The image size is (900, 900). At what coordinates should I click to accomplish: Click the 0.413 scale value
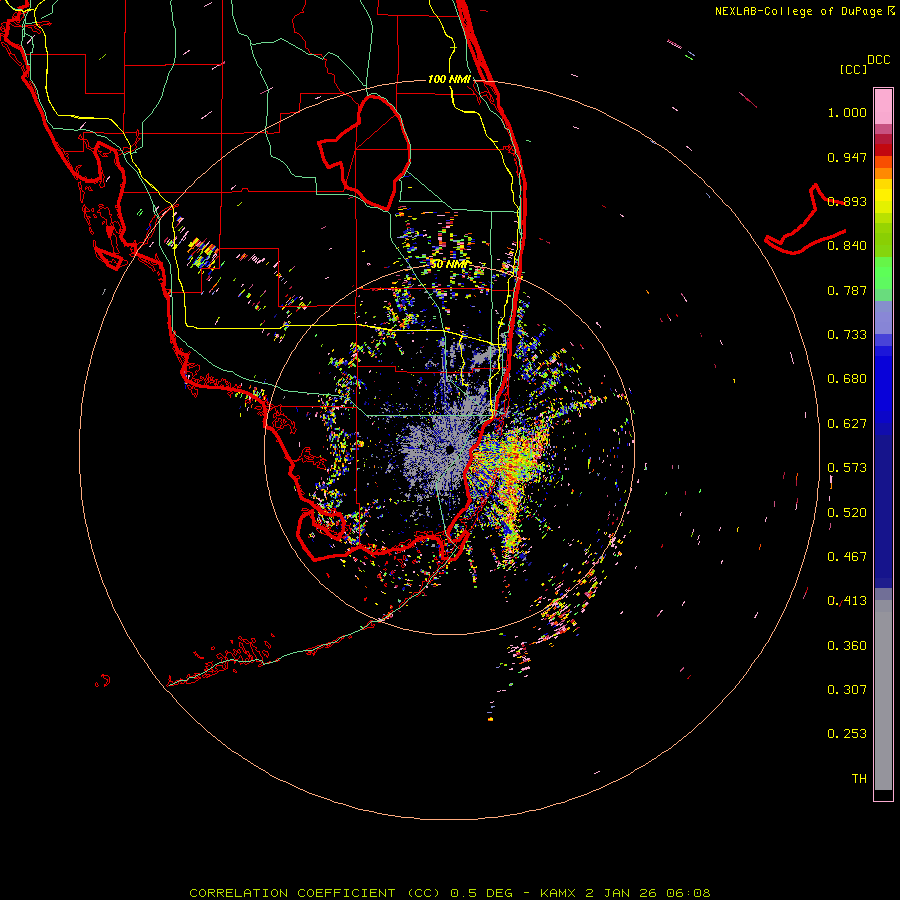coord(847,601)
